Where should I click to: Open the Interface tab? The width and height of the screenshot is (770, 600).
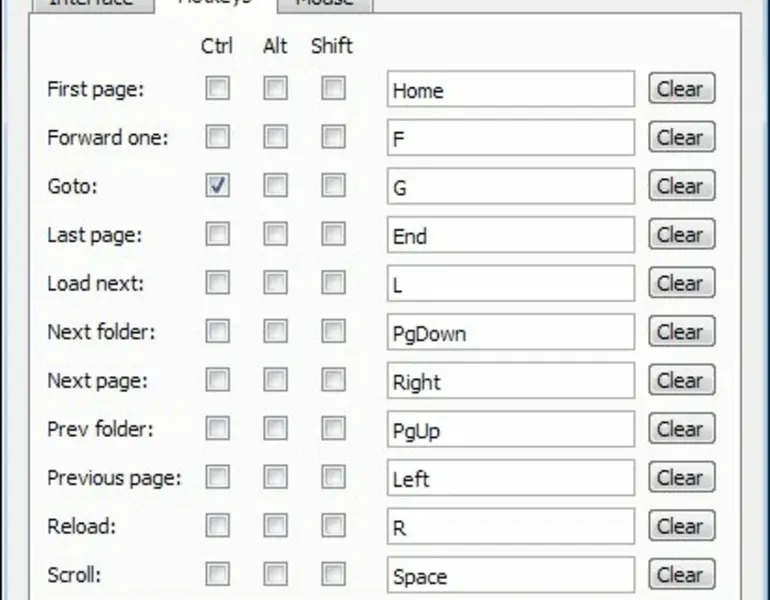click(91, 3)
